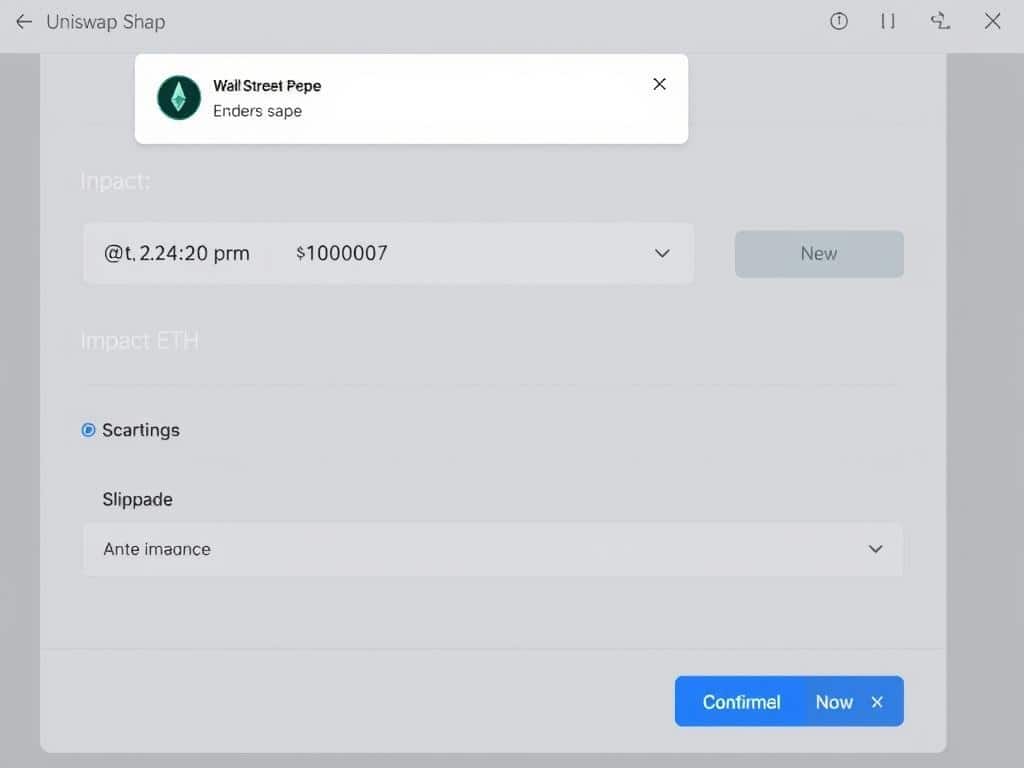Select the Impact ETH section header
This screenshot has width=1024, height=768.
140,340
